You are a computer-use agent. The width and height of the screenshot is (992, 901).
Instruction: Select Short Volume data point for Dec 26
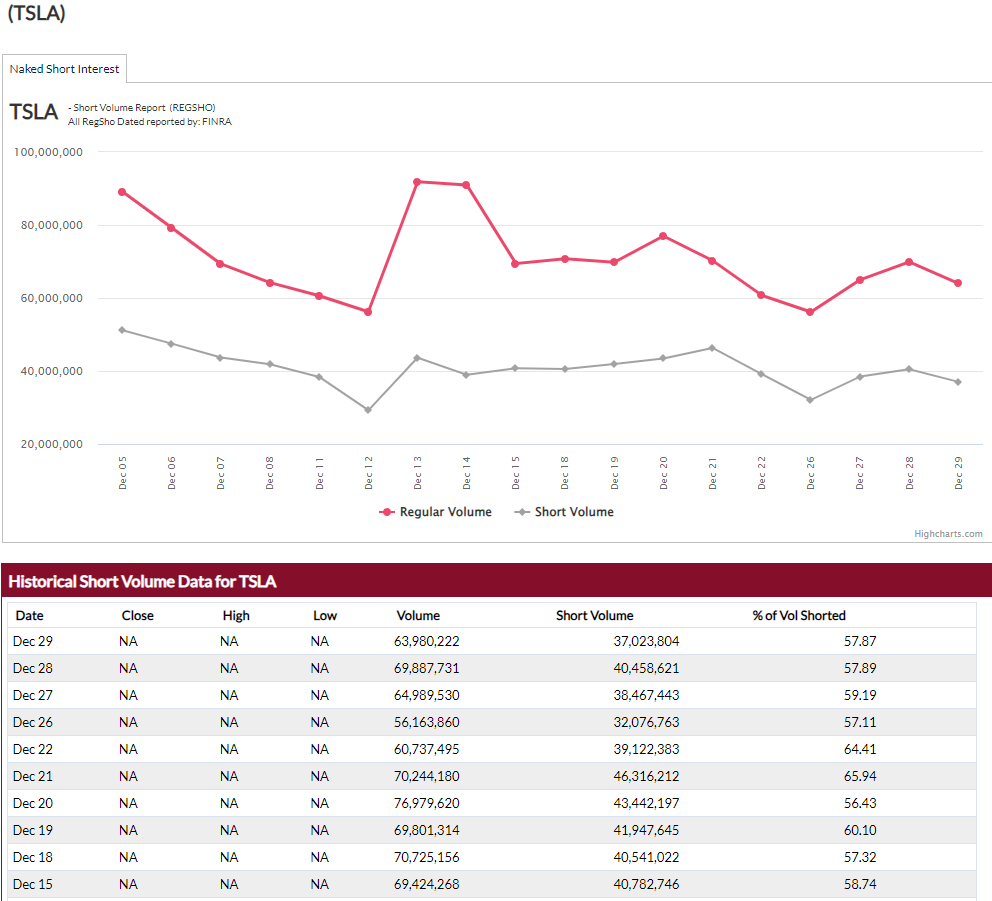point(810,400)
